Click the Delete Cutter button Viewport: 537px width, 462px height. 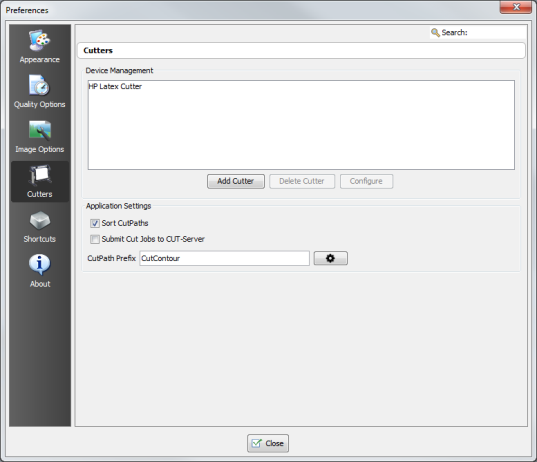point(302,181)
